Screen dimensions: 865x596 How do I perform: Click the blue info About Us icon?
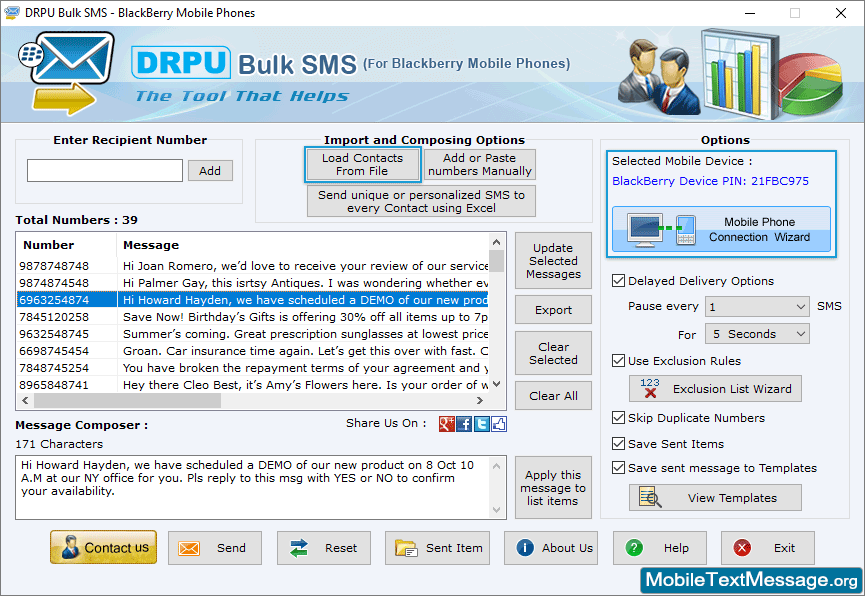click(525, 547)
